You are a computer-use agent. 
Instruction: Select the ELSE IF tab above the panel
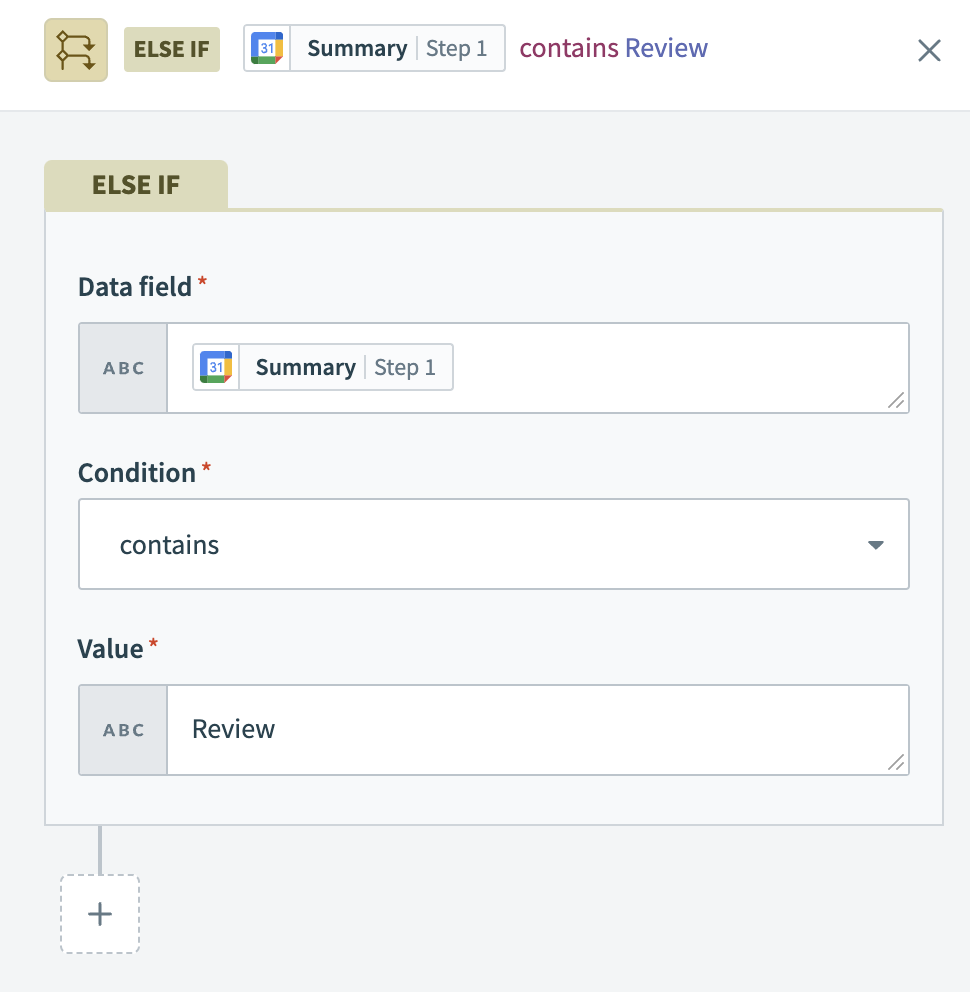click(136, 184)
